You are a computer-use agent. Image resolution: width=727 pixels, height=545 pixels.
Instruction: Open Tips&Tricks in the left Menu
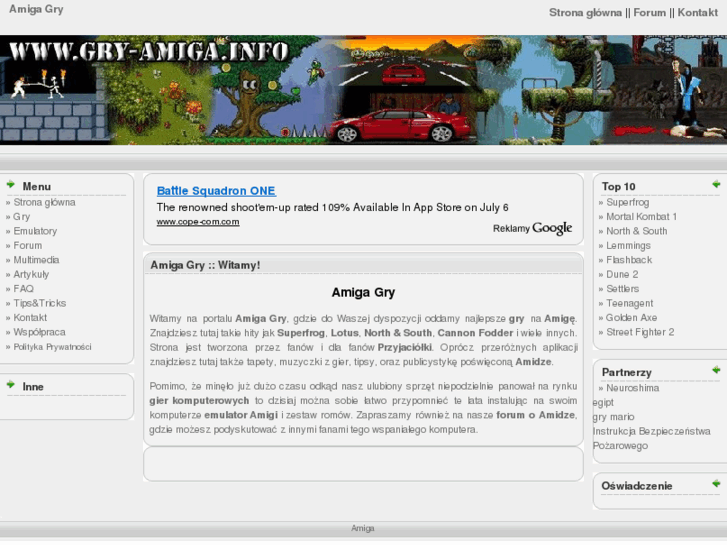(x=40, y=303)
